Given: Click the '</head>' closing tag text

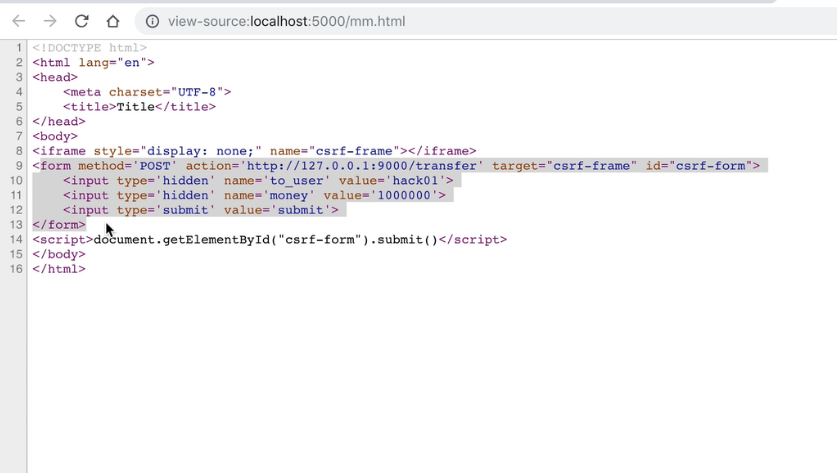Looking at the screenshot, I should pyautogui.click(x=59, y=122).
